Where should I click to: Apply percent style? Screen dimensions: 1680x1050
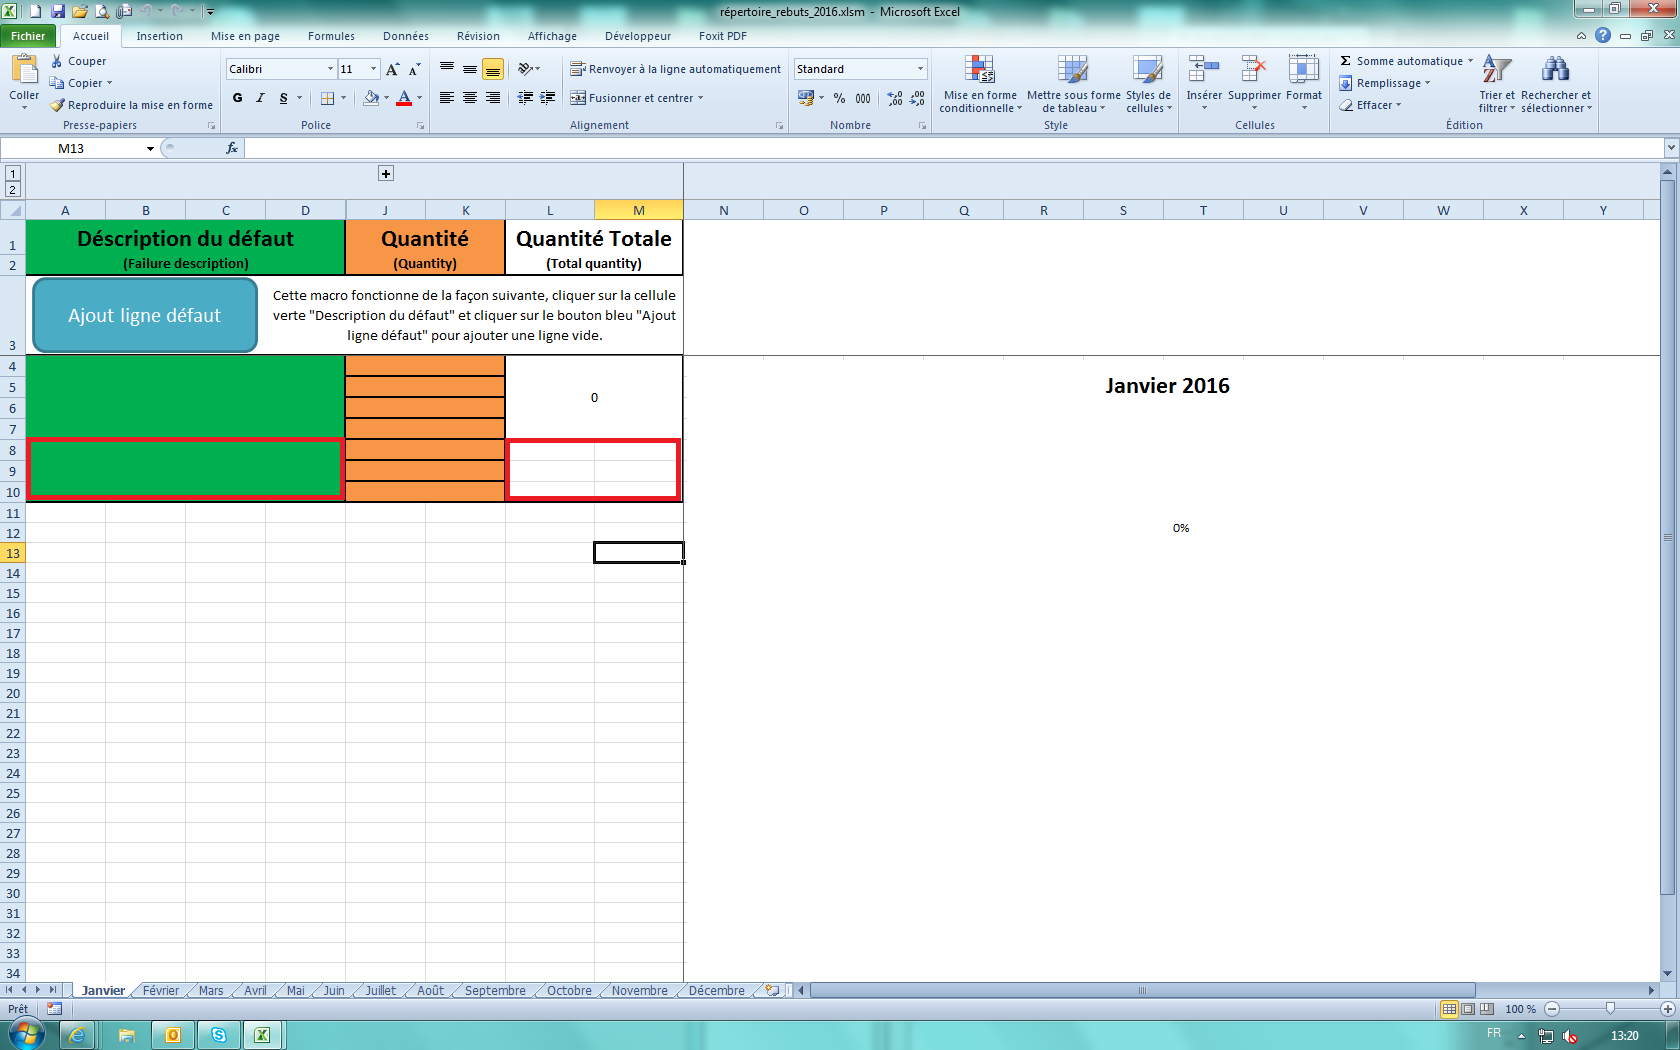pos(840,98)
